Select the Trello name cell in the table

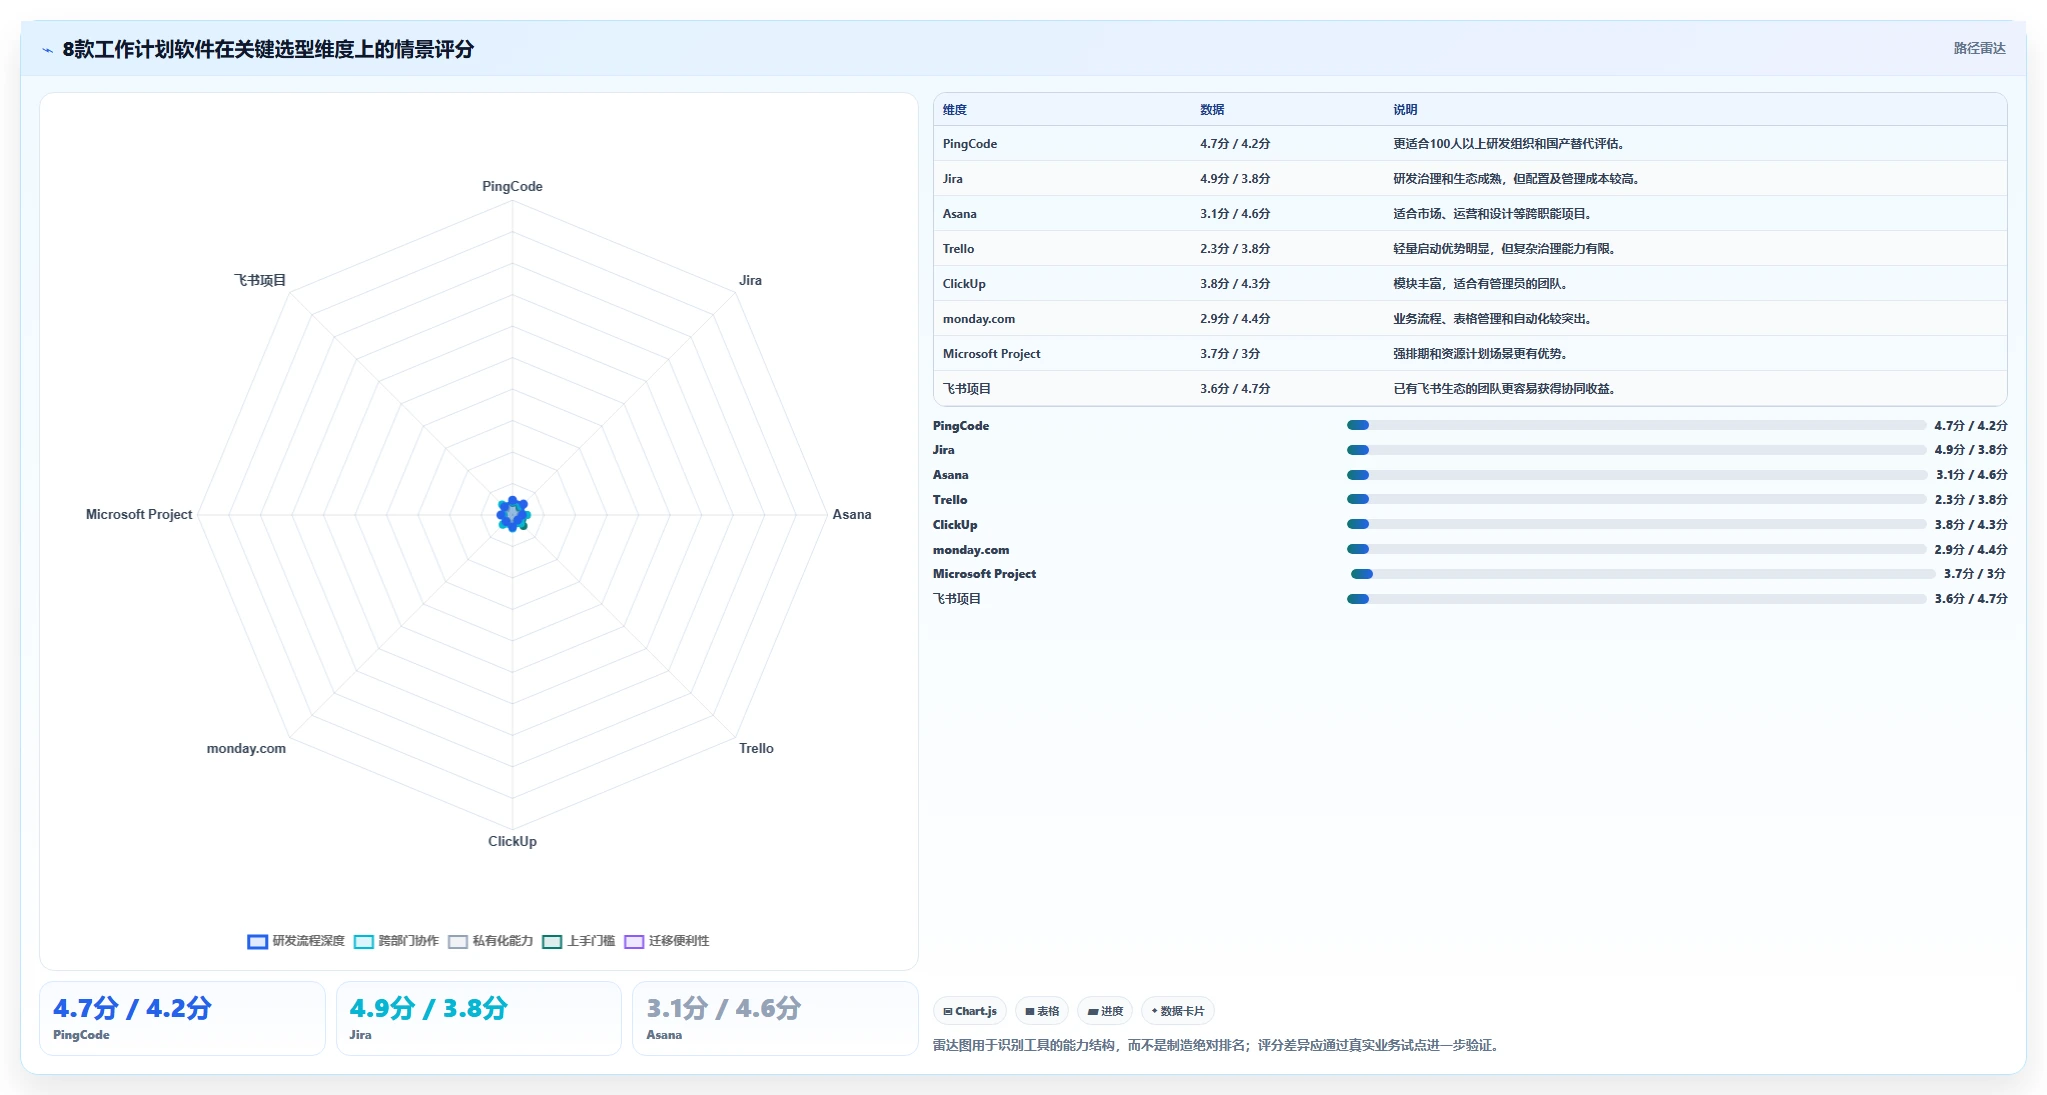pos(958,249)
